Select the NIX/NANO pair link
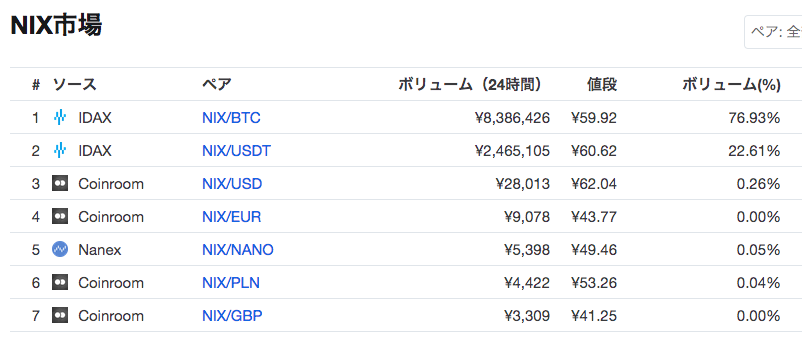The width and height of the screenshot is (802, 363). (238, 249)
